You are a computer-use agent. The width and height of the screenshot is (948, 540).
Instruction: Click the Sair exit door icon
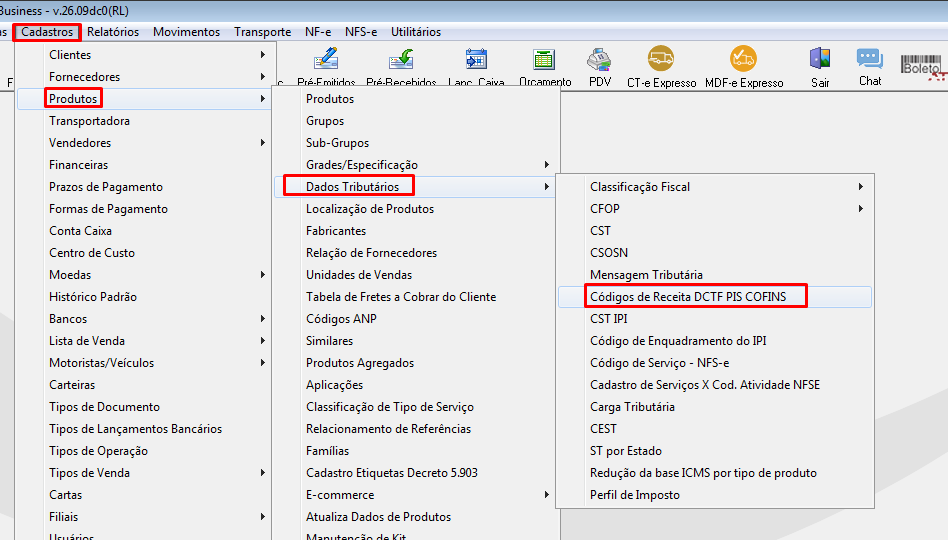click(820, 59)
